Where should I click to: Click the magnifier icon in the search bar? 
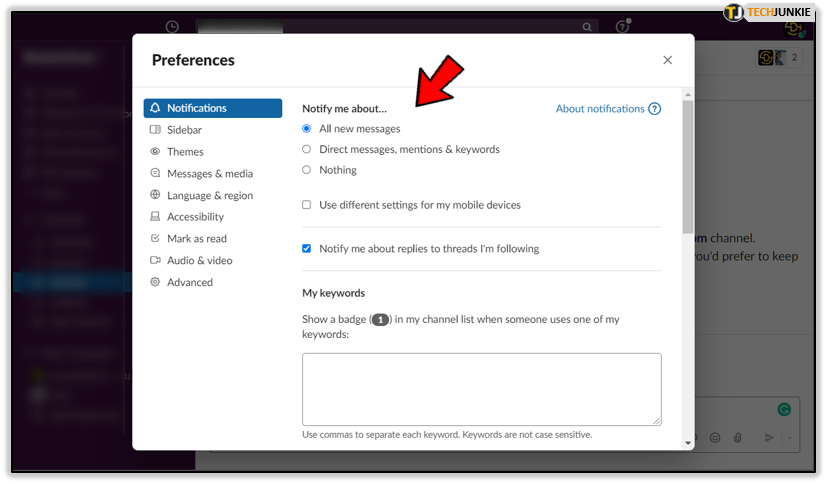(x=588, y=27)
